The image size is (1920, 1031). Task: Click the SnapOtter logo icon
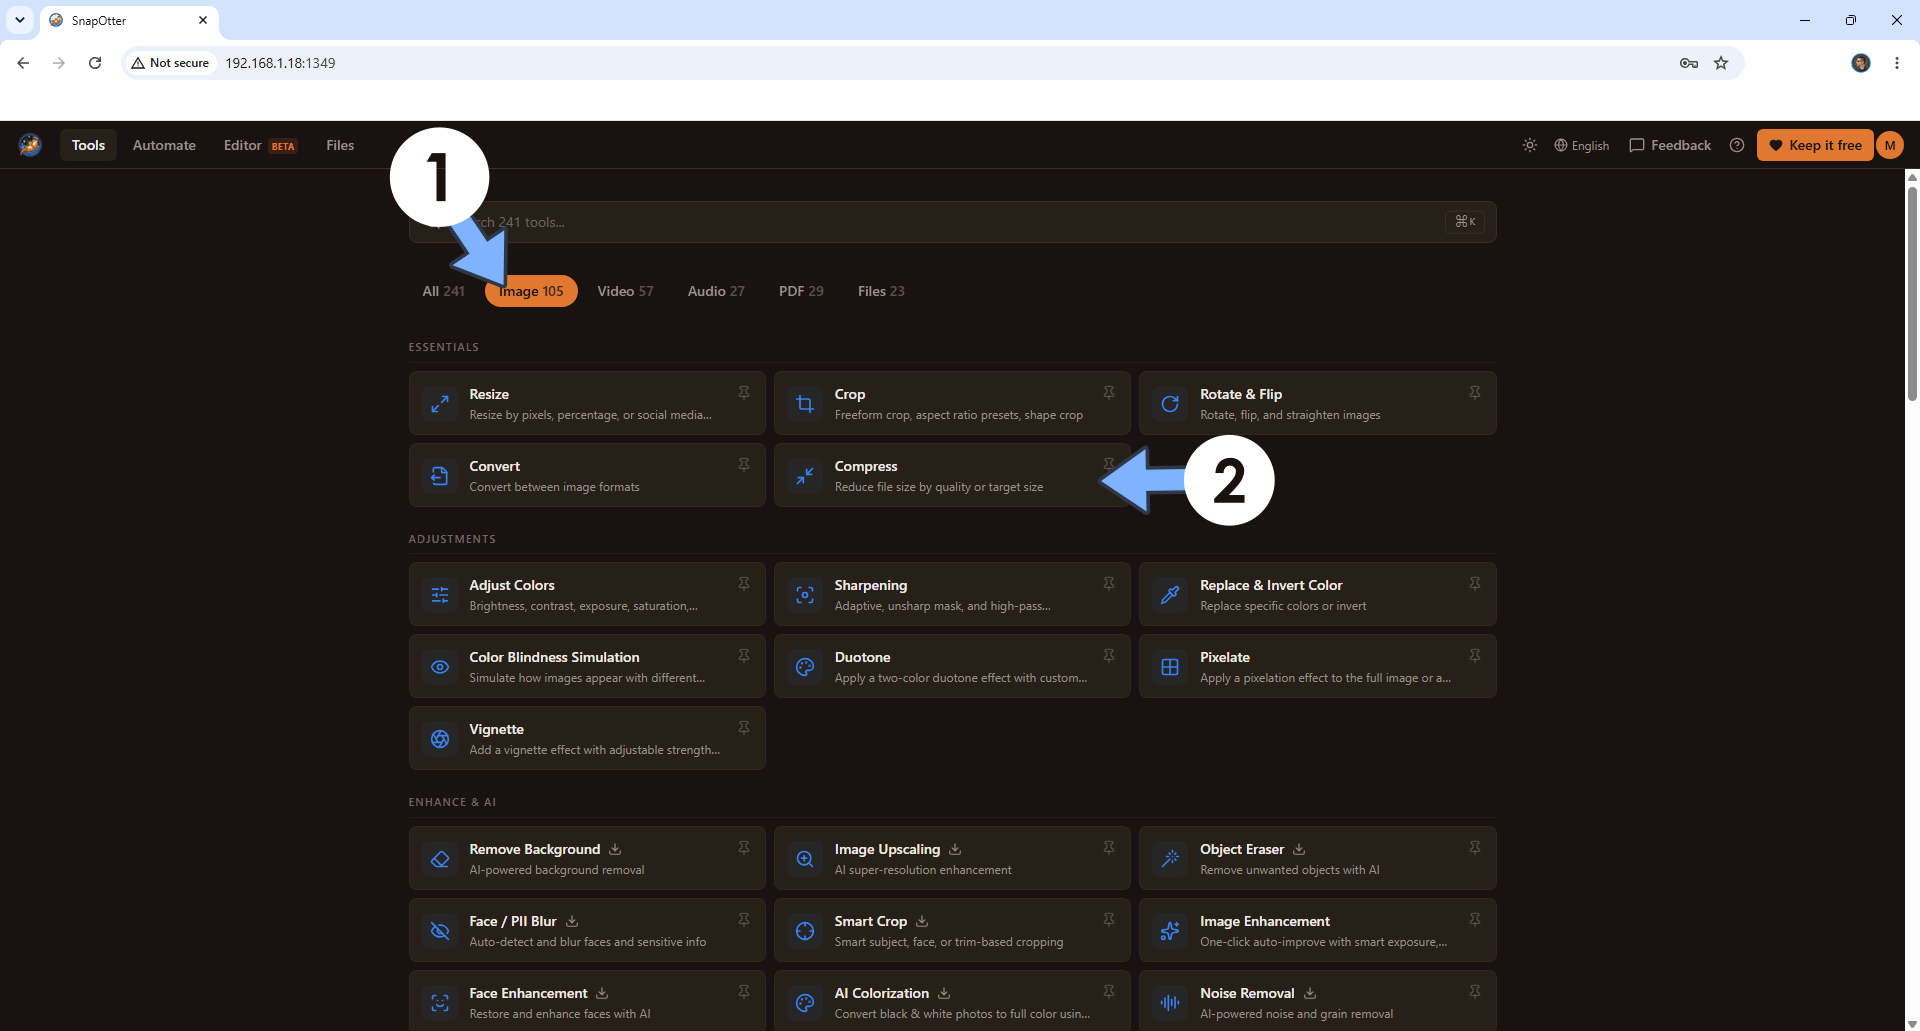[x=30, y=145]
